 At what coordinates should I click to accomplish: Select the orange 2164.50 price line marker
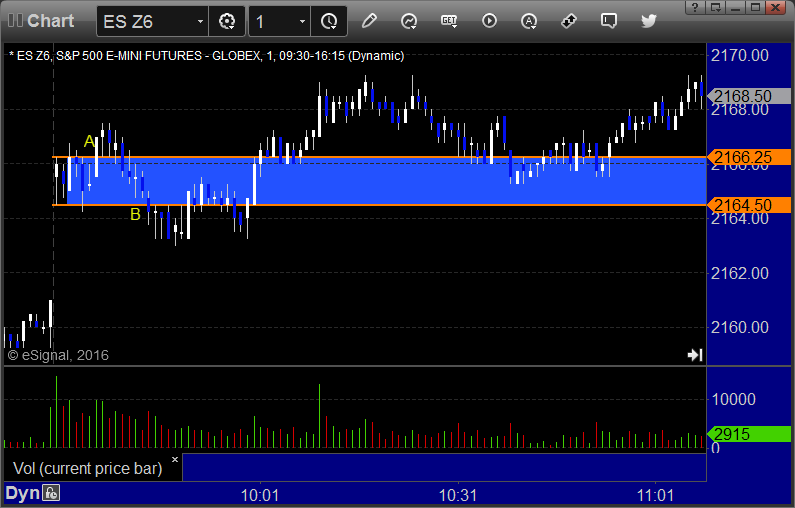pyautogui.click(x=749, y=205)
